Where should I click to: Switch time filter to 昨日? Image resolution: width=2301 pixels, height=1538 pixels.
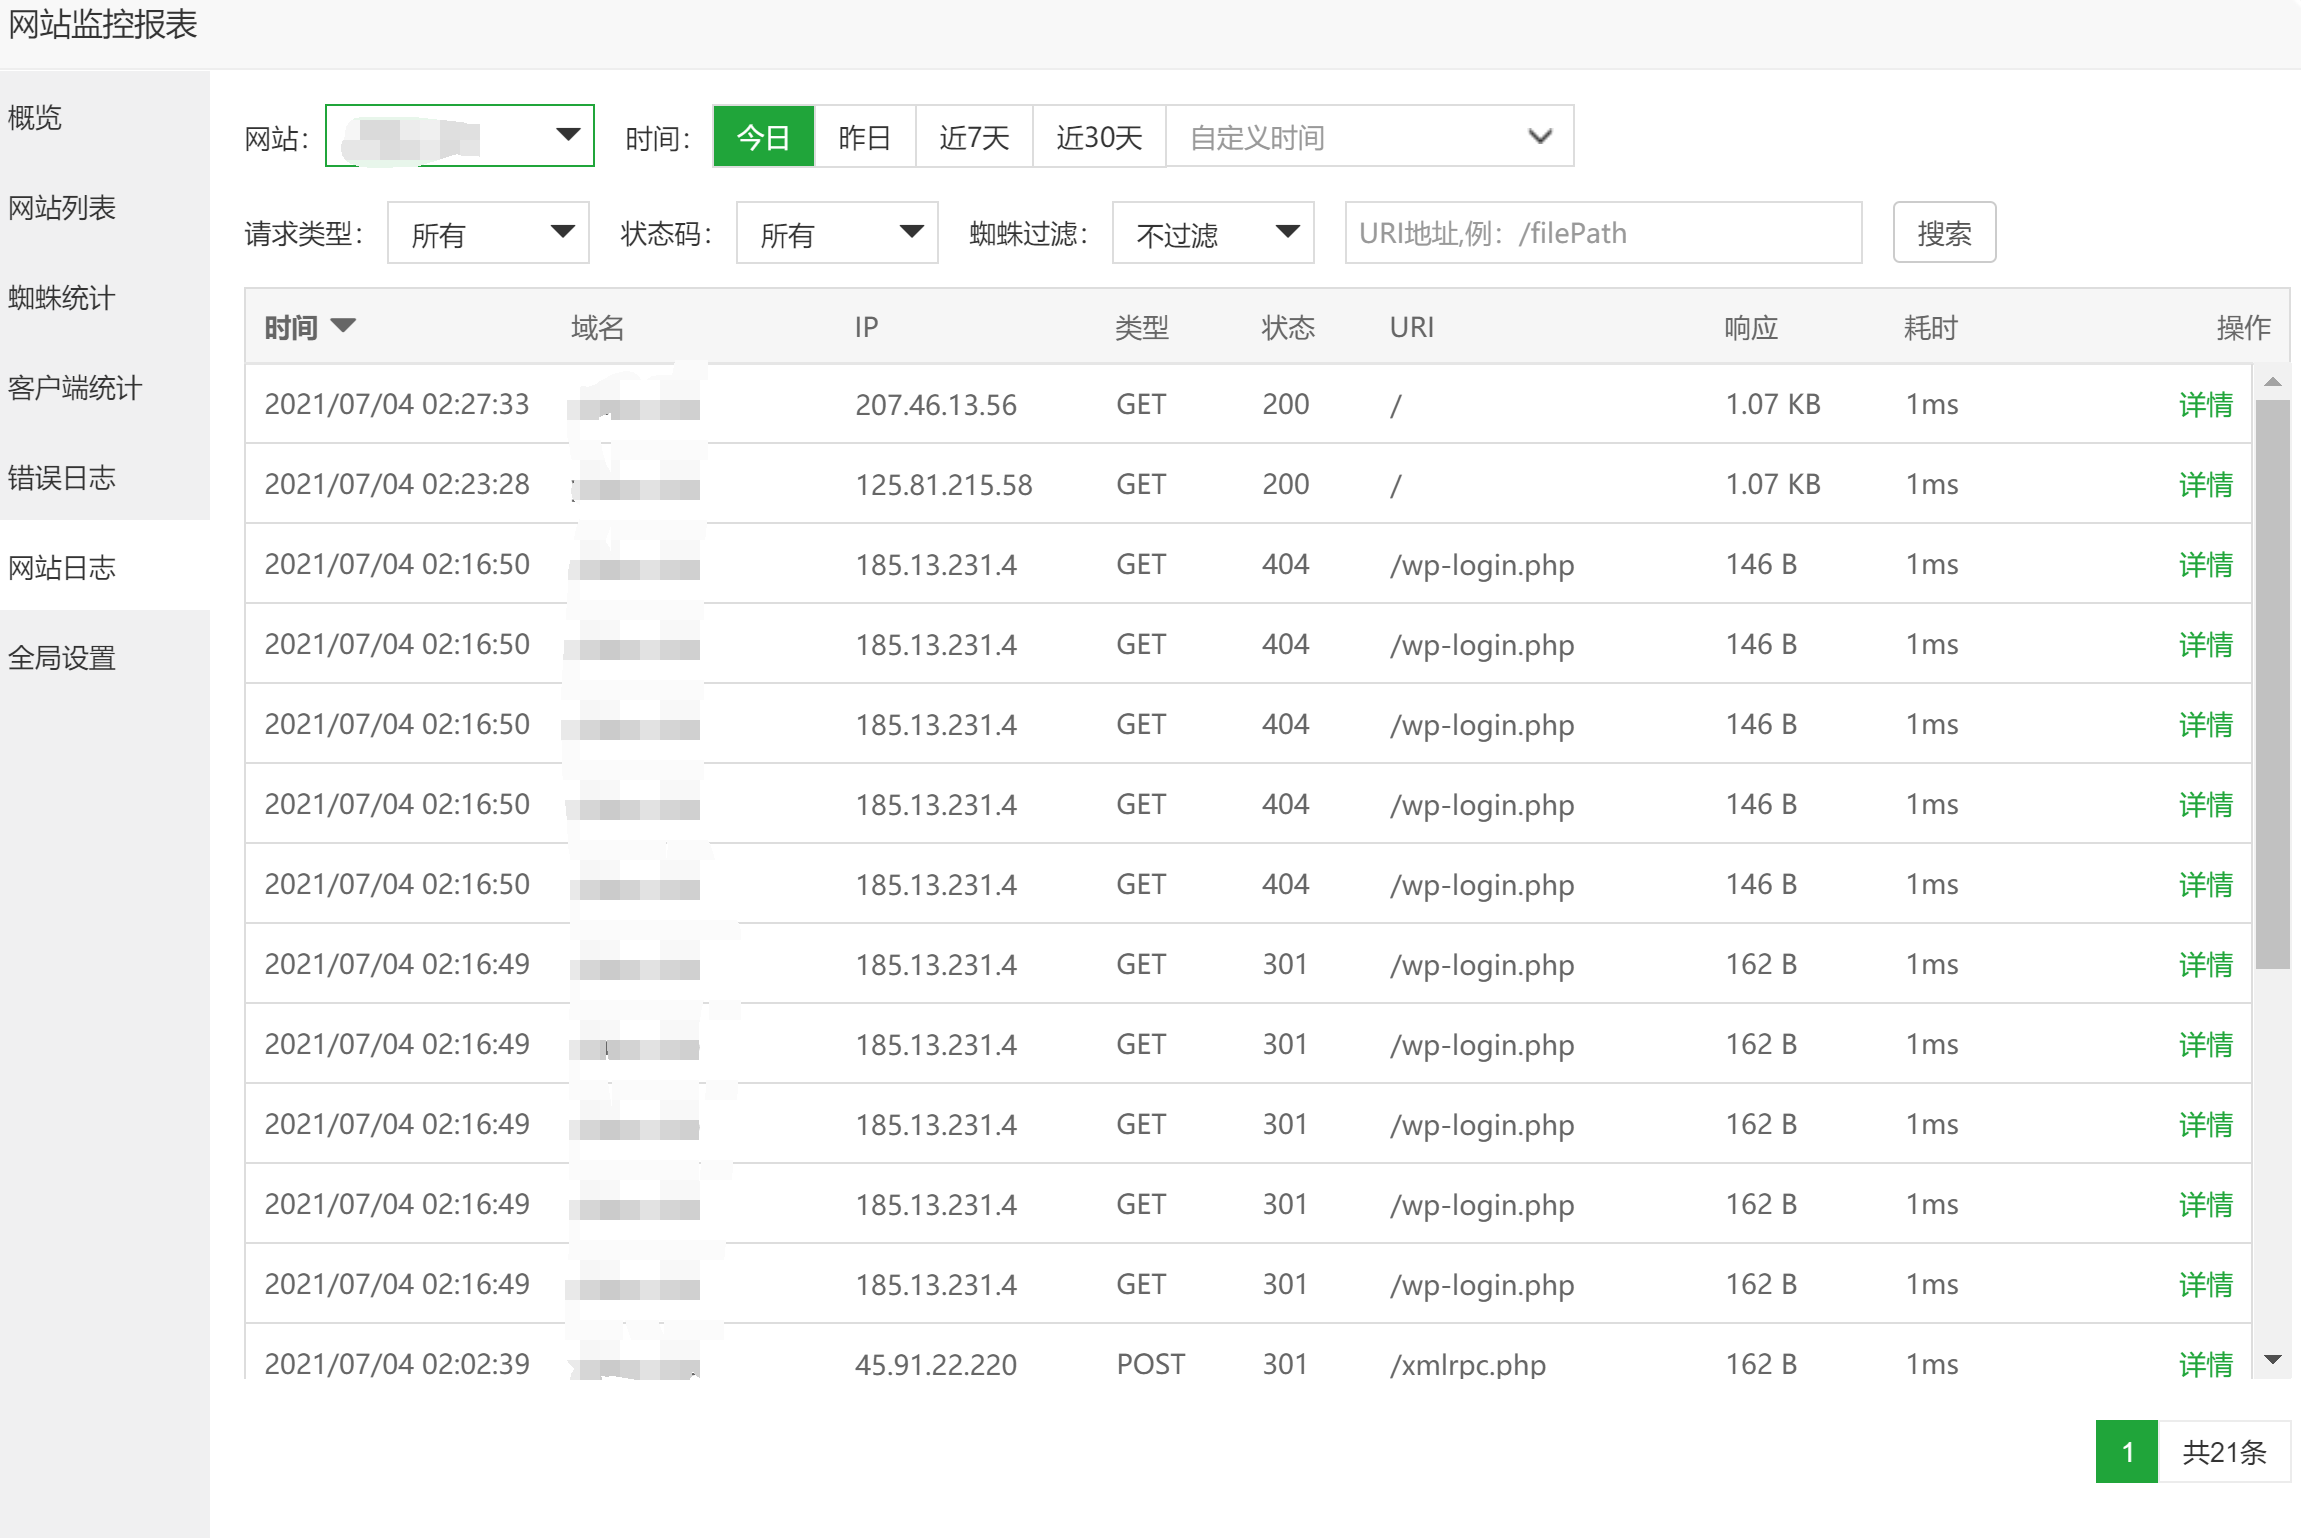point(865,136)
